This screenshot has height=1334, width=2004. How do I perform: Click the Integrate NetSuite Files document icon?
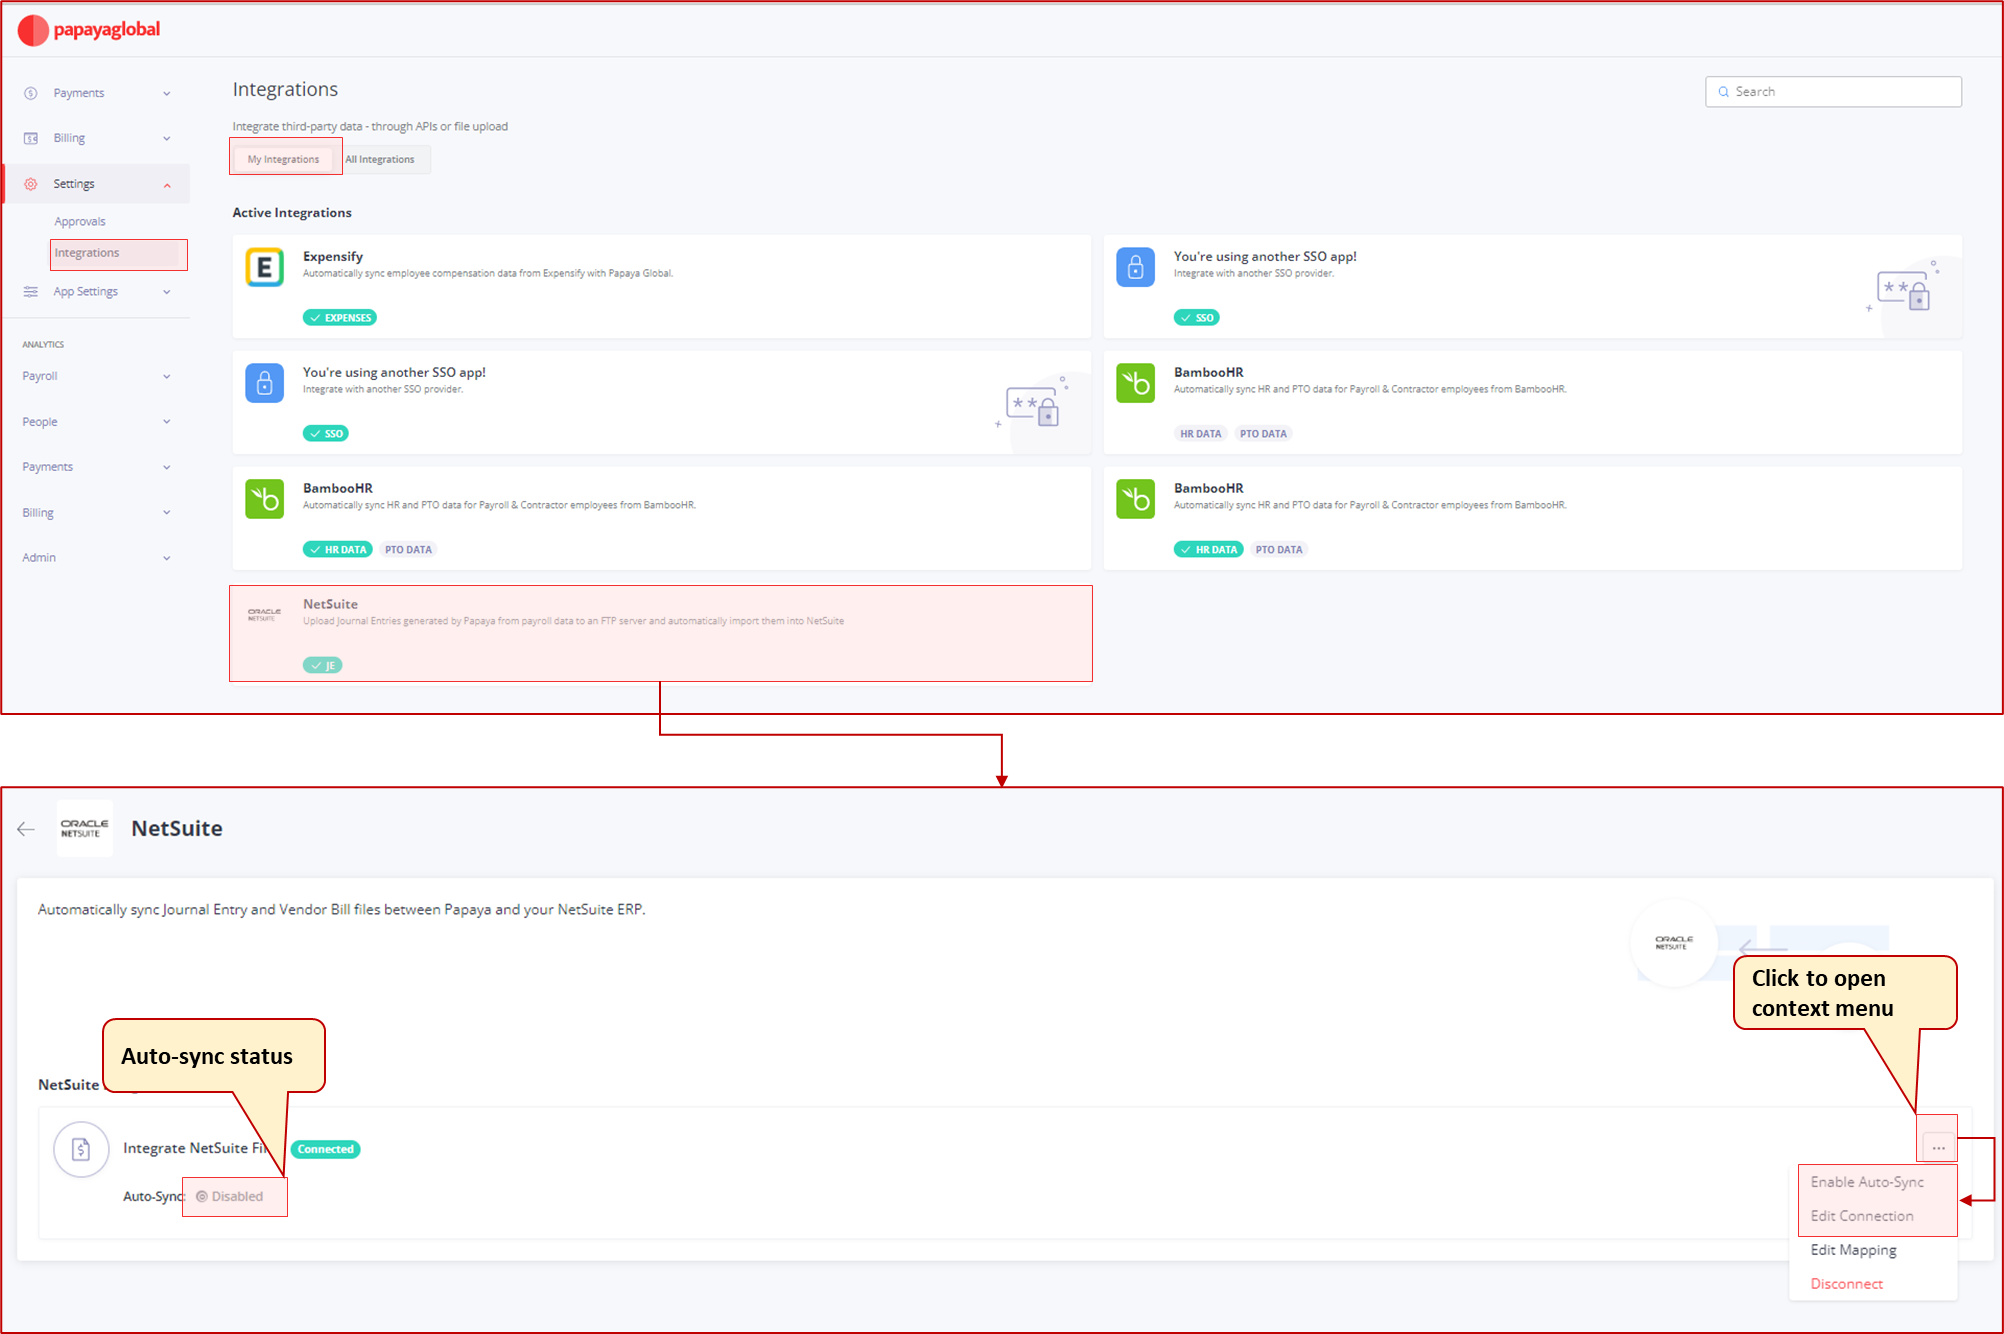[81, 1149]
